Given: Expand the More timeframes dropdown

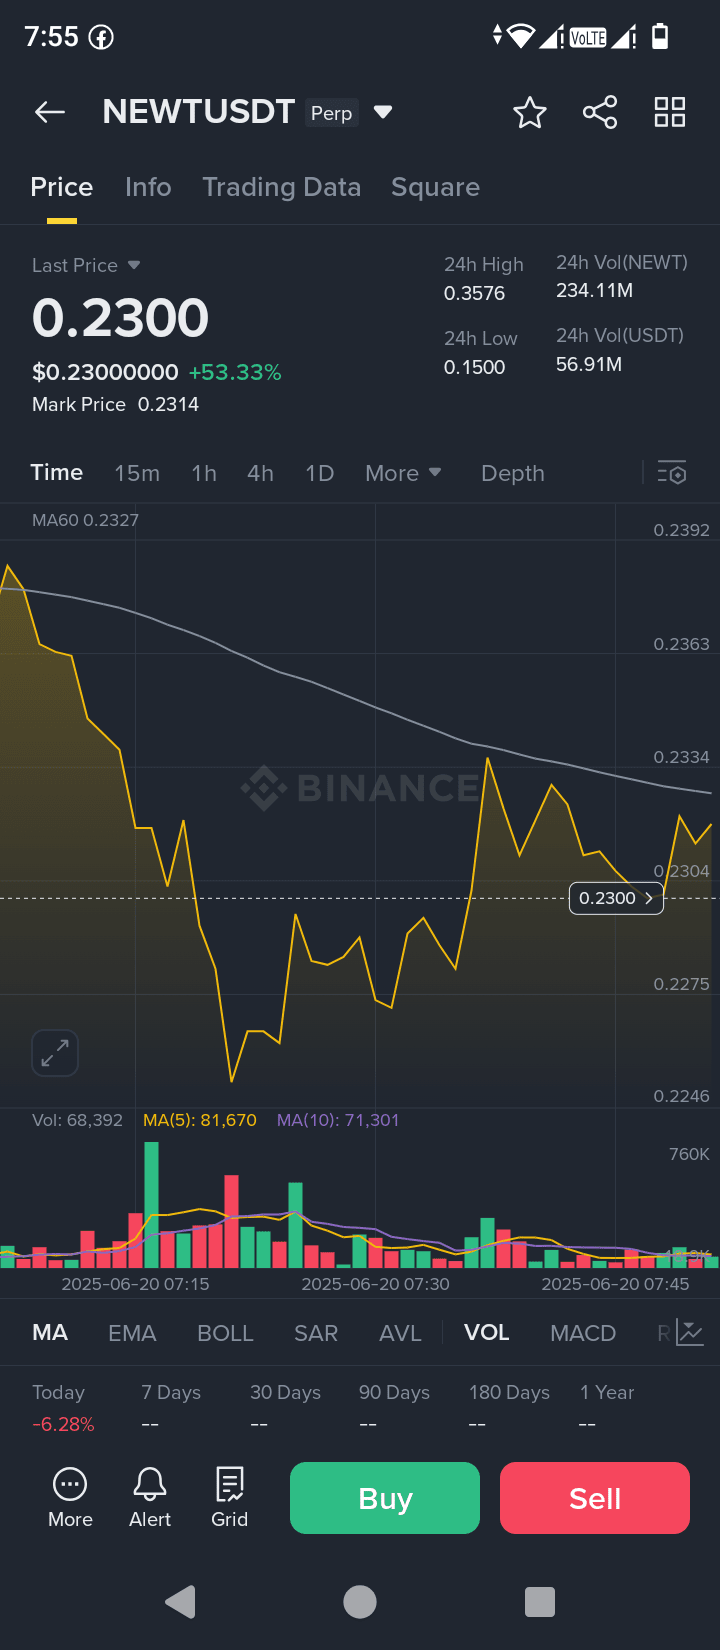Looking at the screenshot, I should point(403,473).
